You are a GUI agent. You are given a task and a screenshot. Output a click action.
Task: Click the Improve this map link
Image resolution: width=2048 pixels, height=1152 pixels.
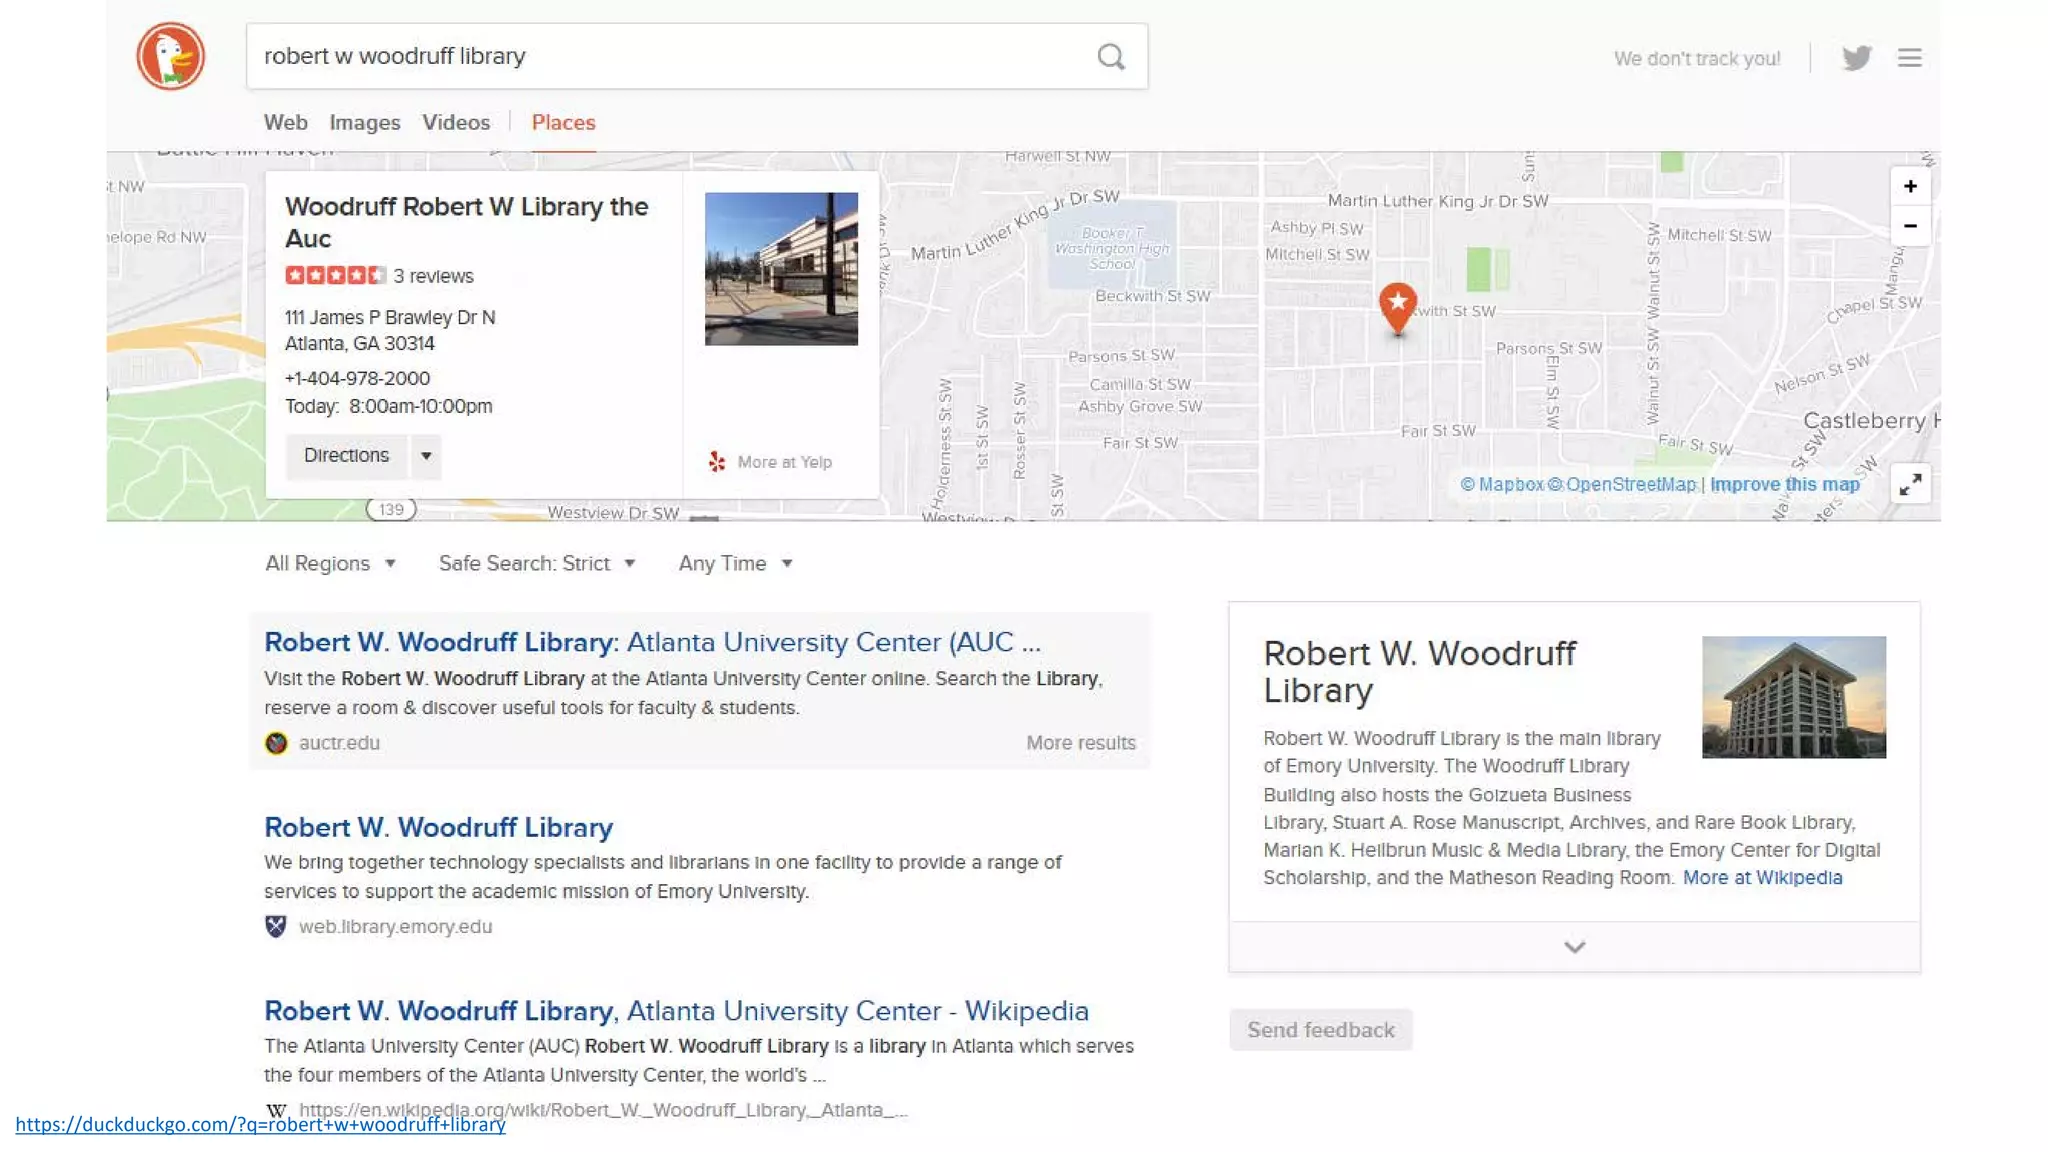click(x=1785, y=485)
